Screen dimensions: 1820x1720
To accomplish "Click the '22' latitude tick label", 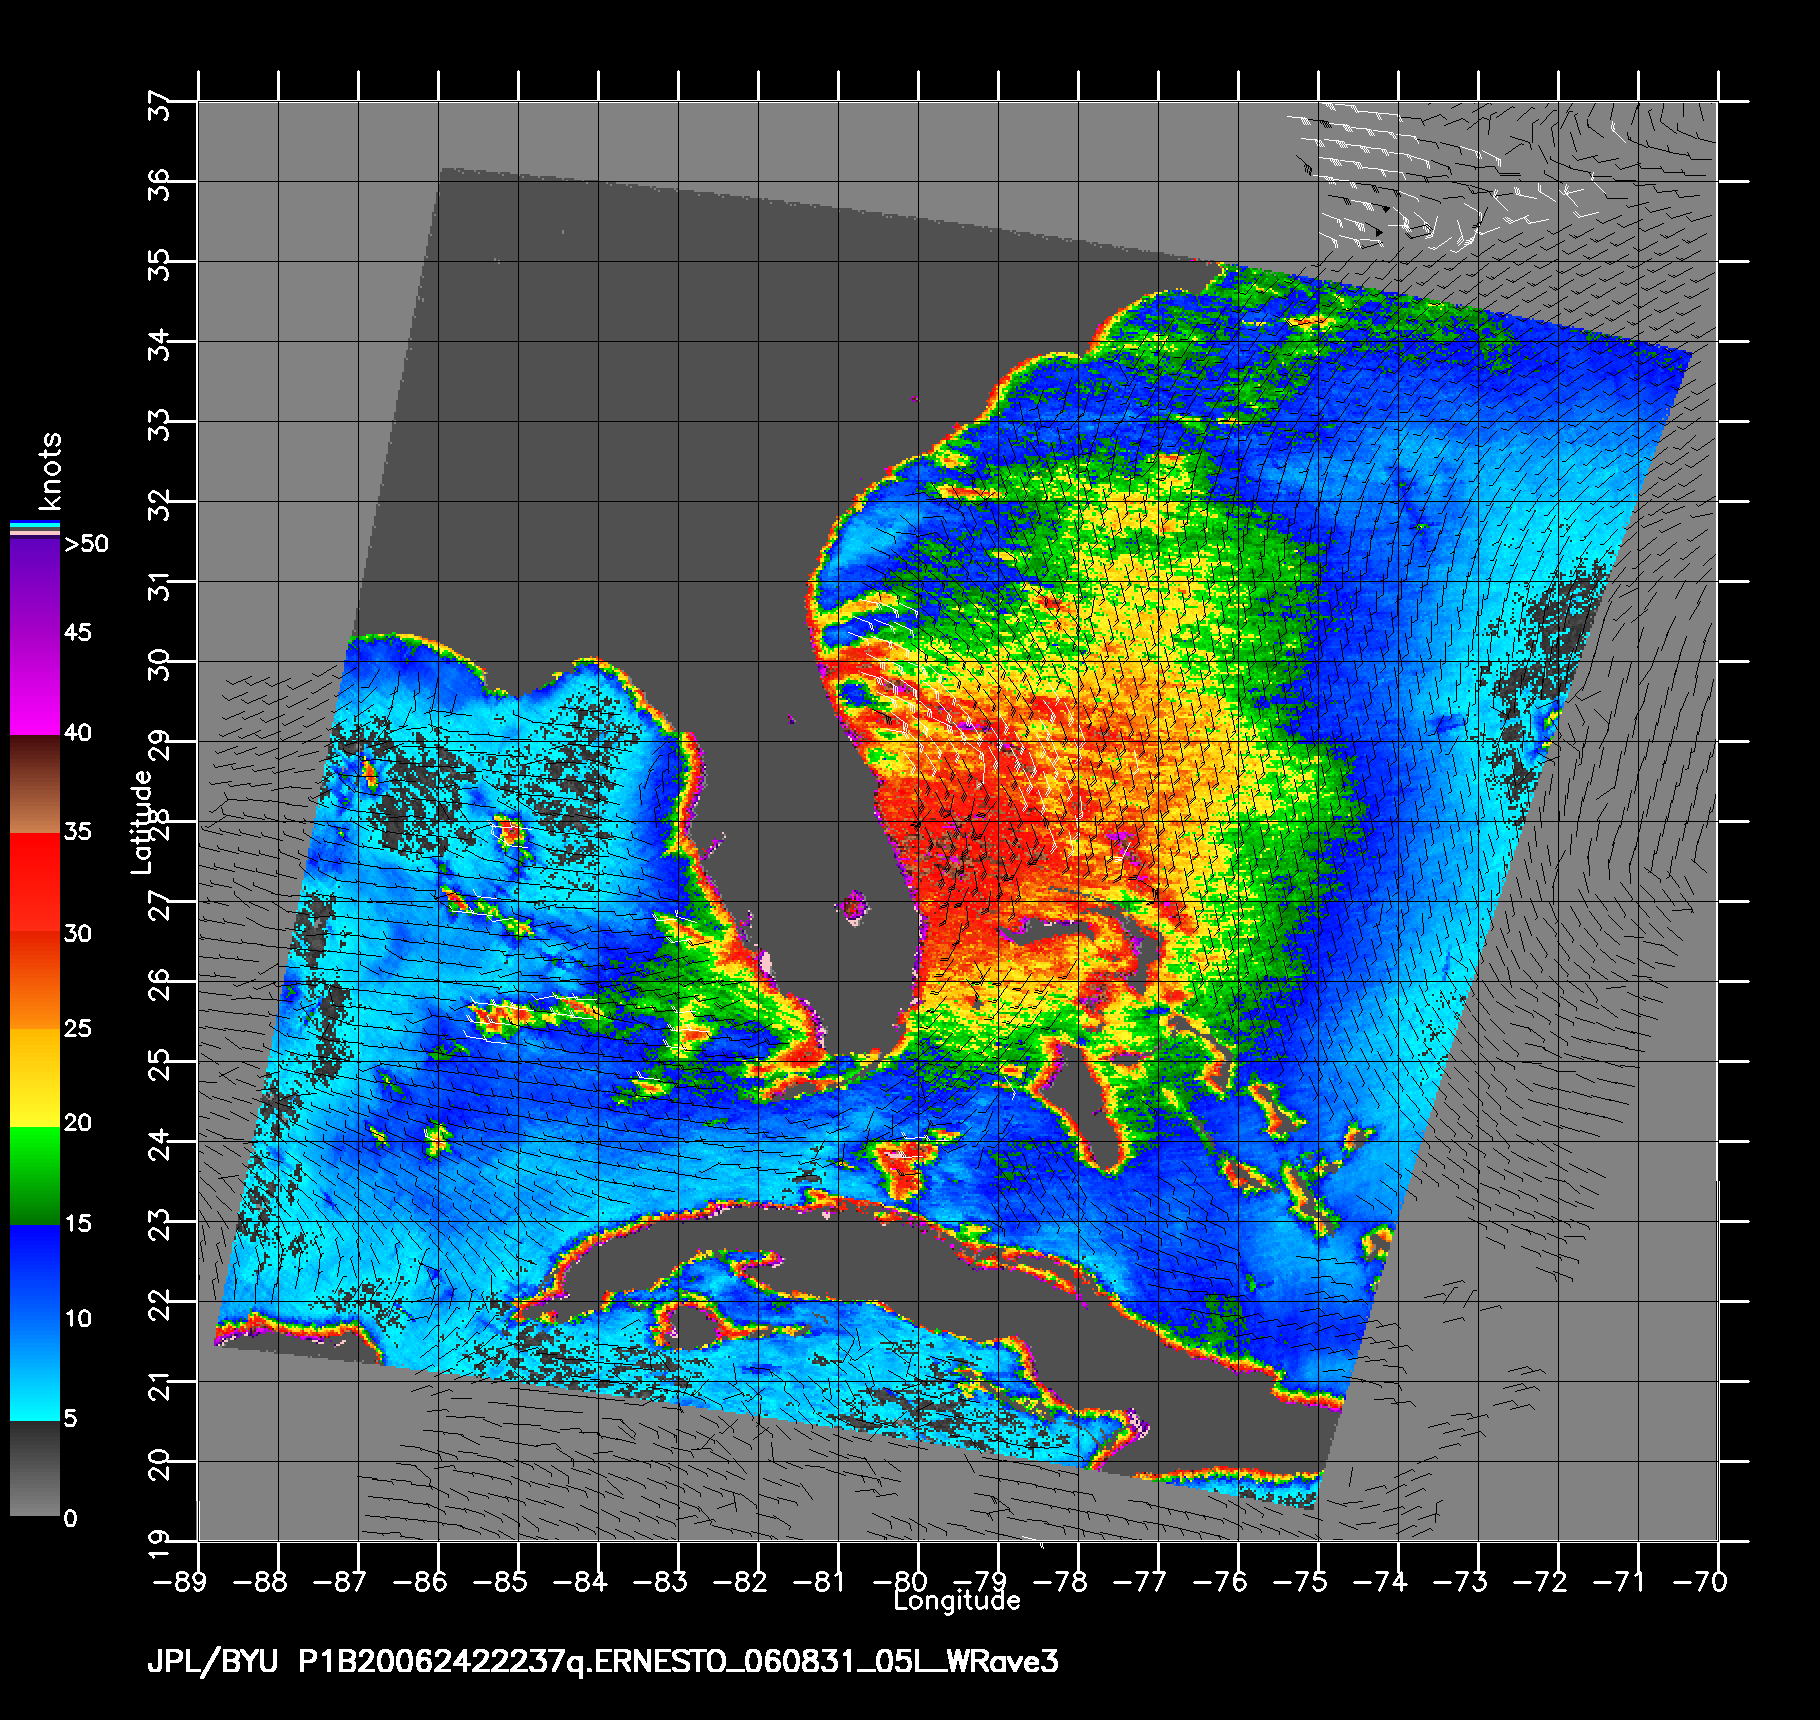I will 159,1305.
